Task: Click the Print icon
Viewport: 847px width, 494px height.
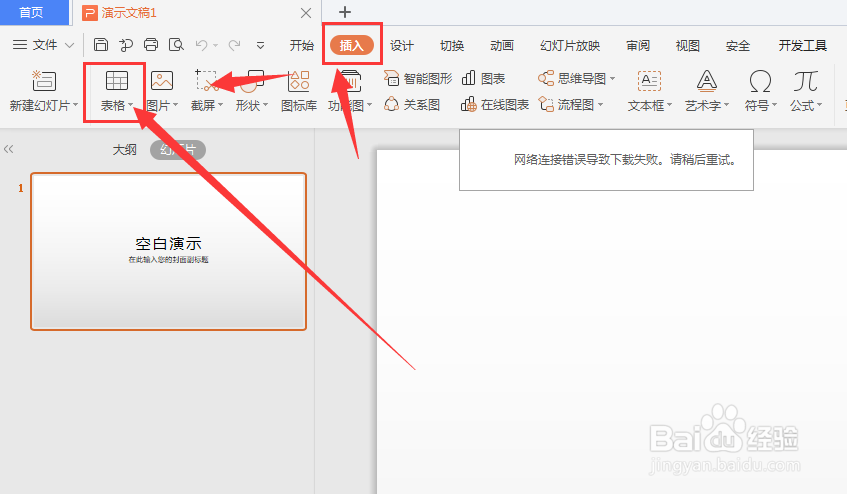Action: coord(151,45)
